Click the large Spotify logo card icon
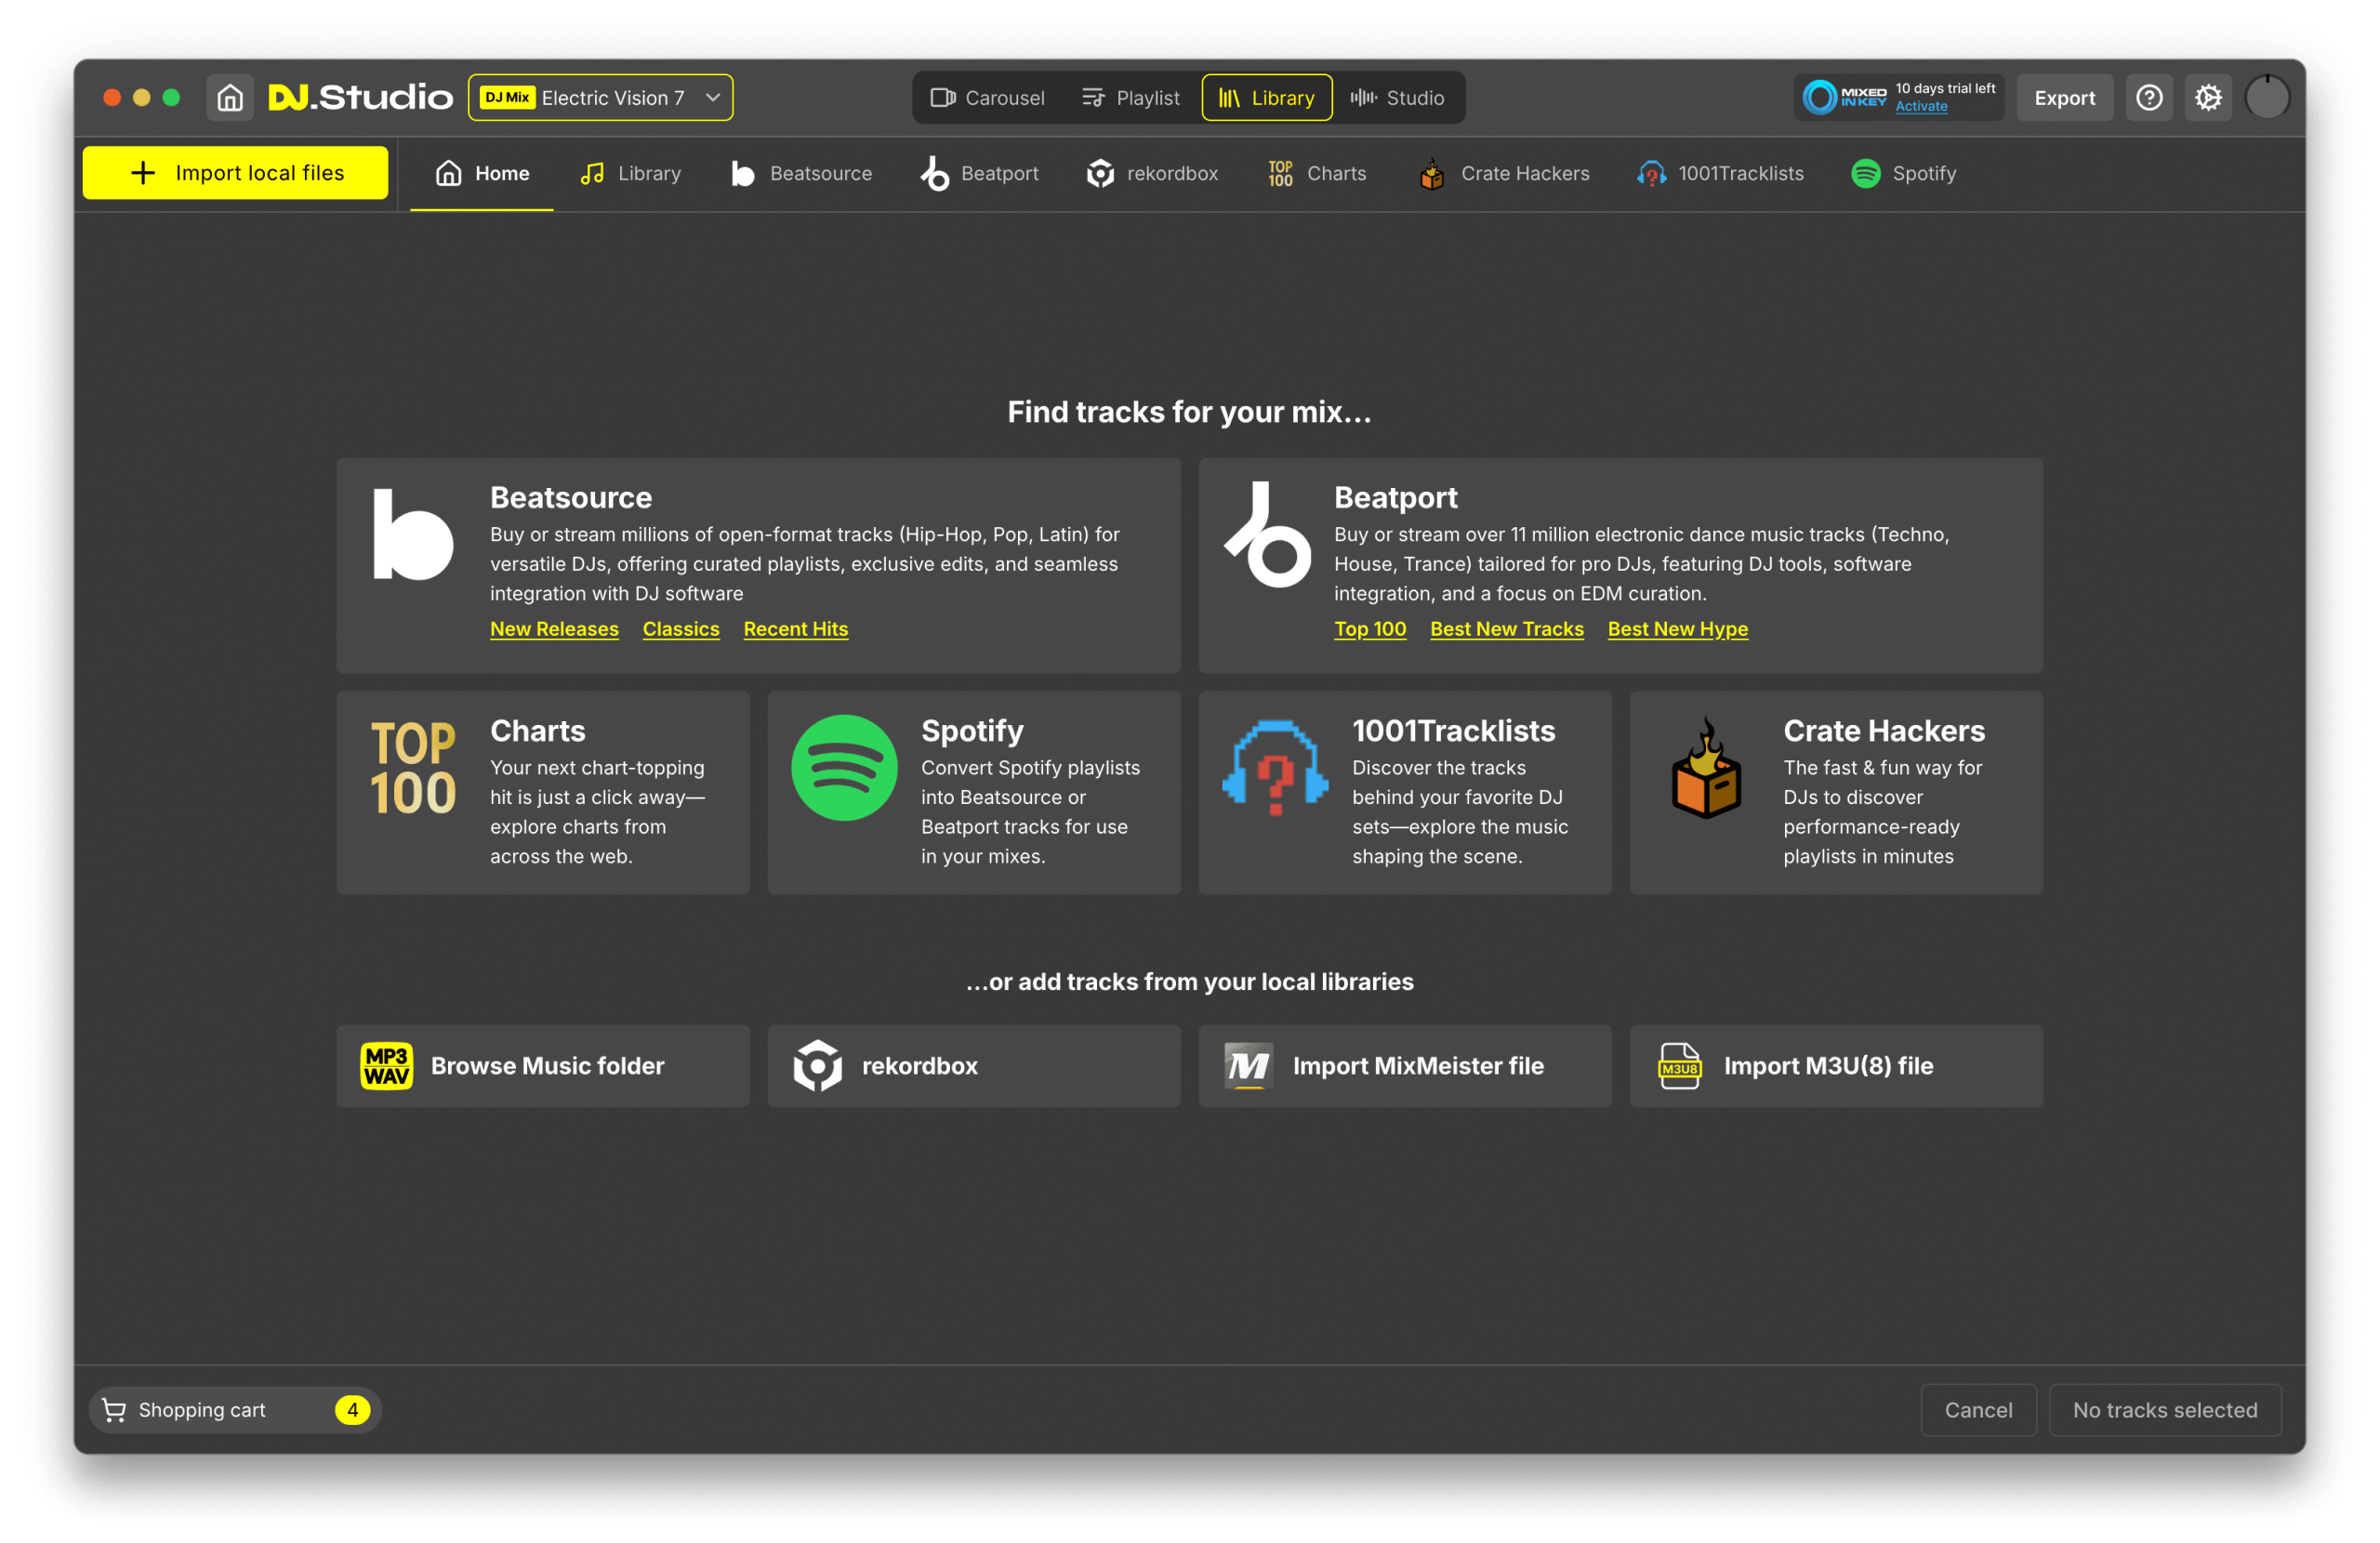The height and width of the screenshot is (1543, 2380). coord(844,767)
